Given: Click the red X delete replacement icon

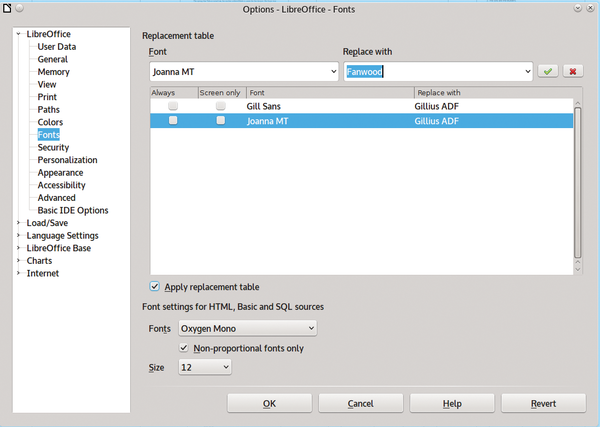Looking at the screenshot, I should click(x=573, y=71).
